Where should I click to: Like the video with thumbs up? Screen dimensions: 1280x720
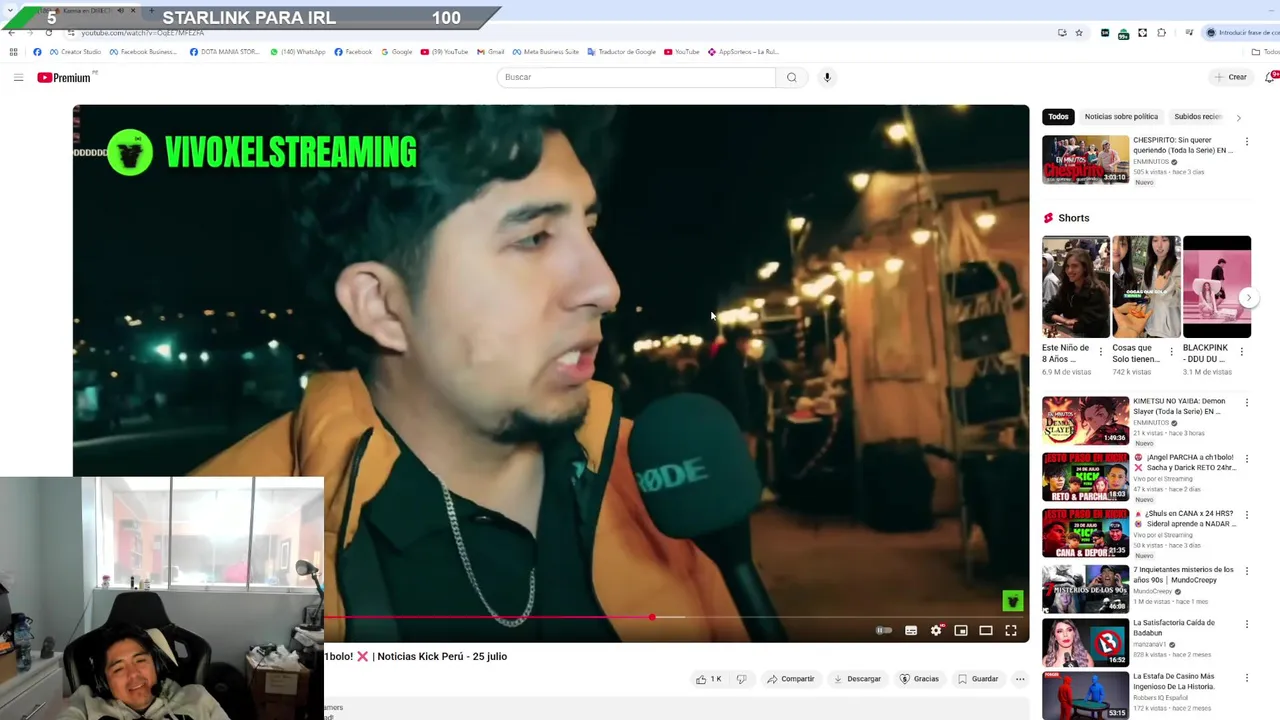click(709, 679)
